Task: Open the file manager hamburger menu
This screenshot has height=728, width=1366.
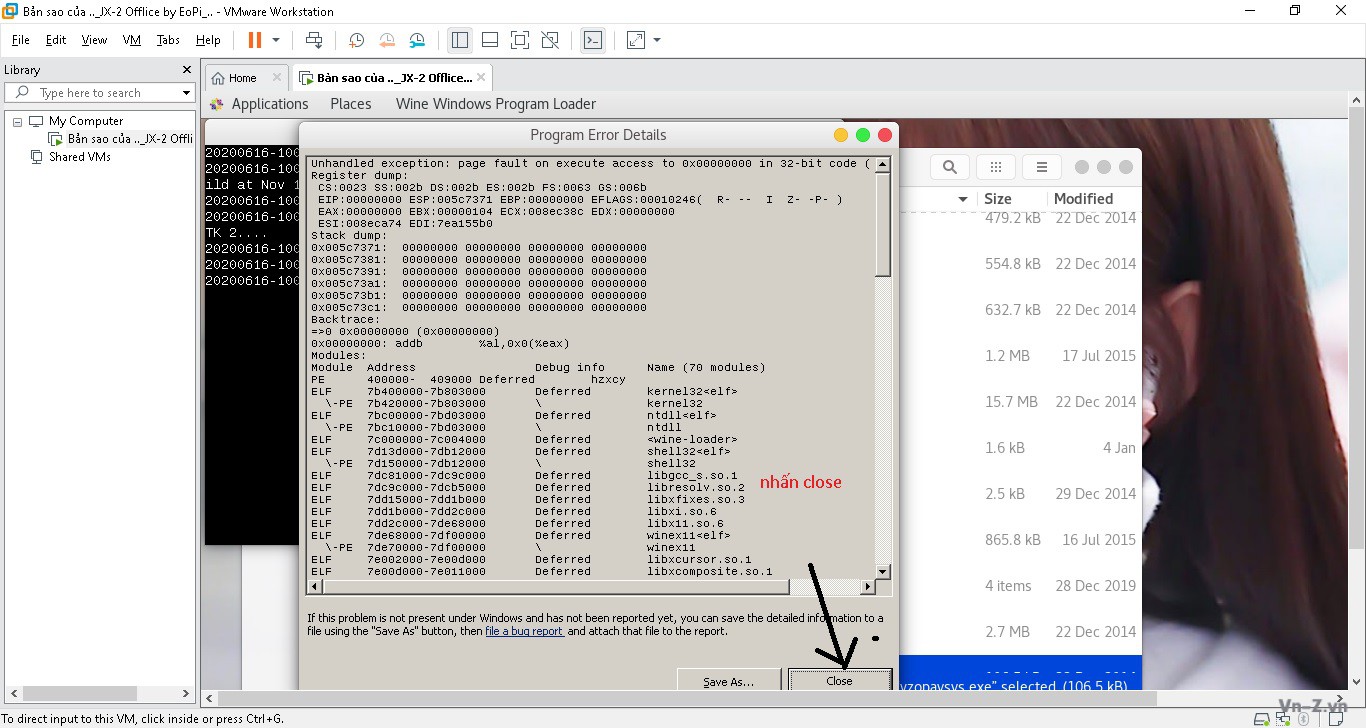Action: [x=1042, y=167]
